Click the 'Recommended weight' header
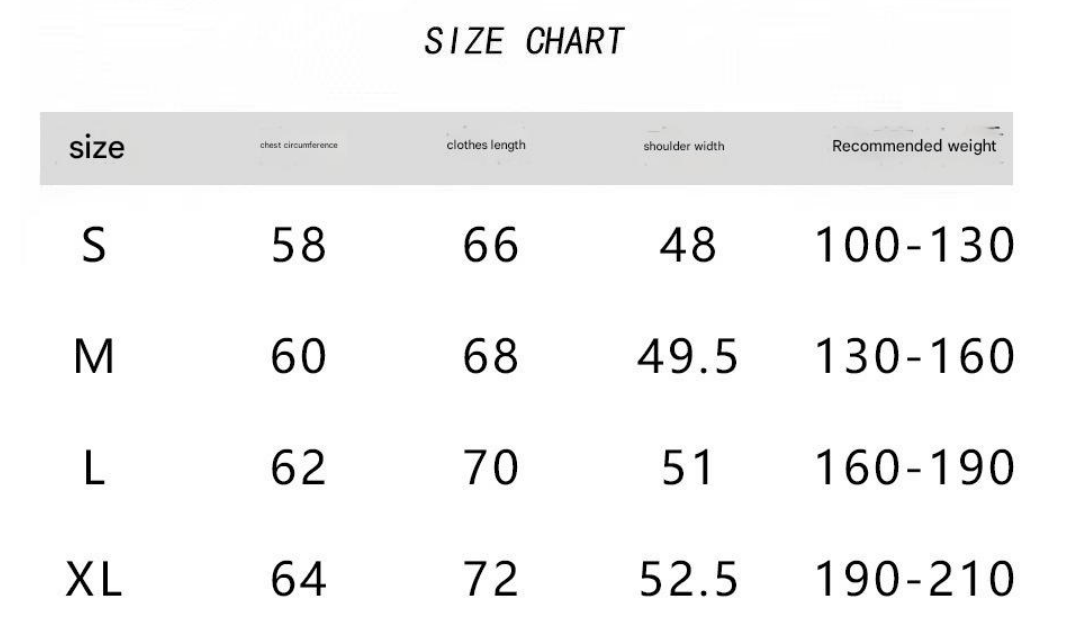1086x637 pixels. (x=914, y=146)
